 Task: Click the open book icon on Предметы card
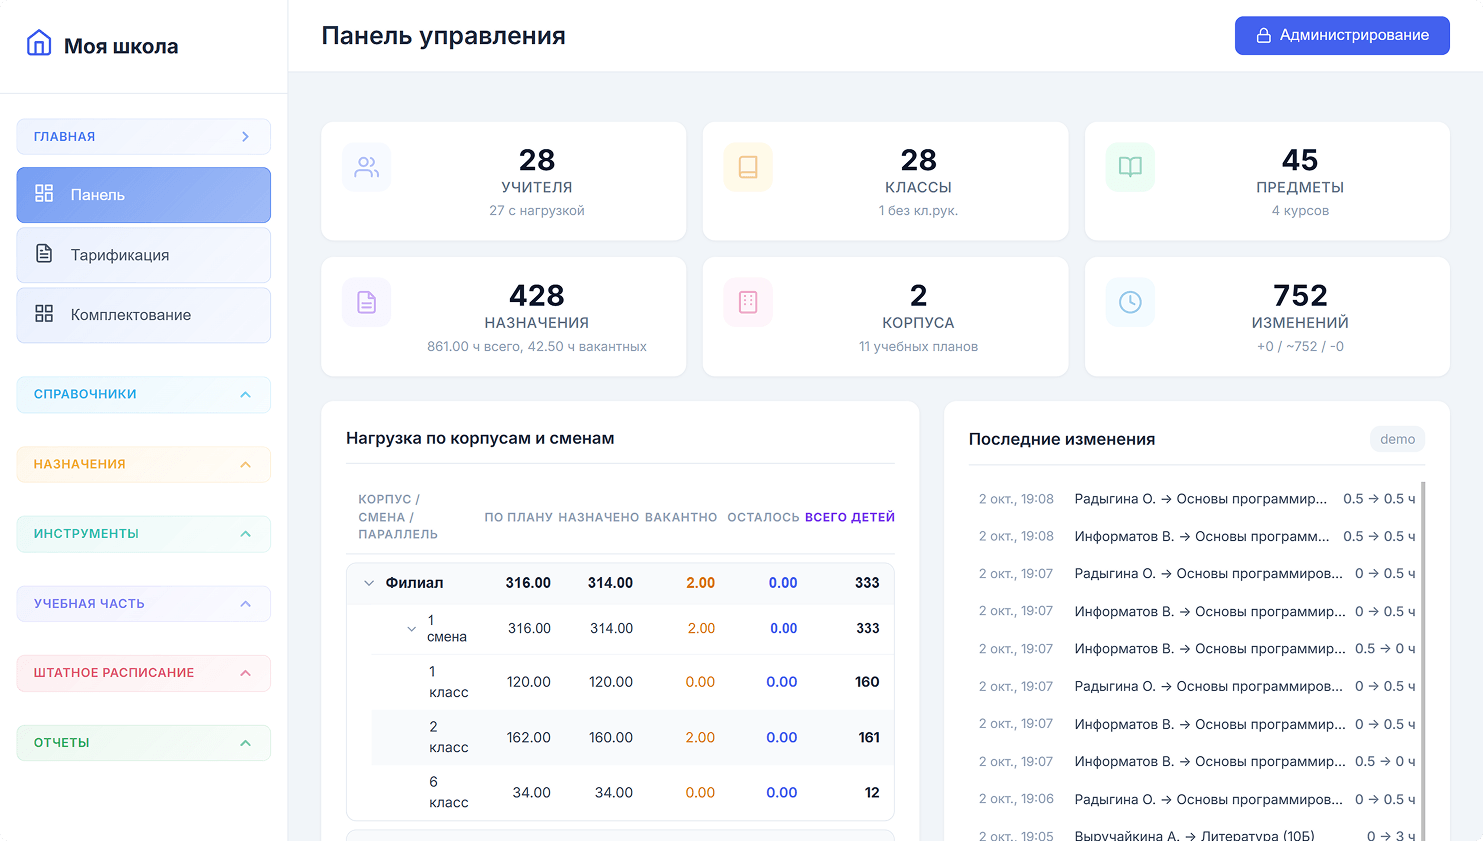(1130, 167)
